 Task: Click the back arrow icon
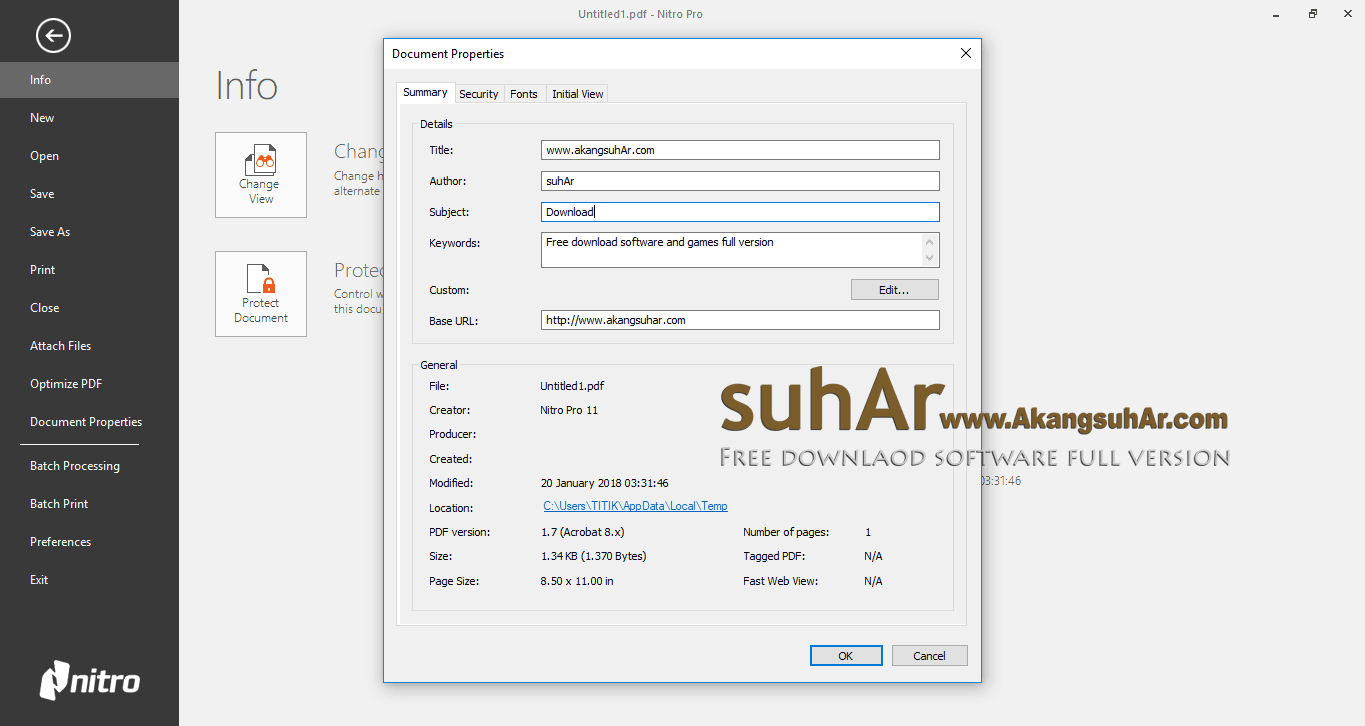[x=53, y=36]
